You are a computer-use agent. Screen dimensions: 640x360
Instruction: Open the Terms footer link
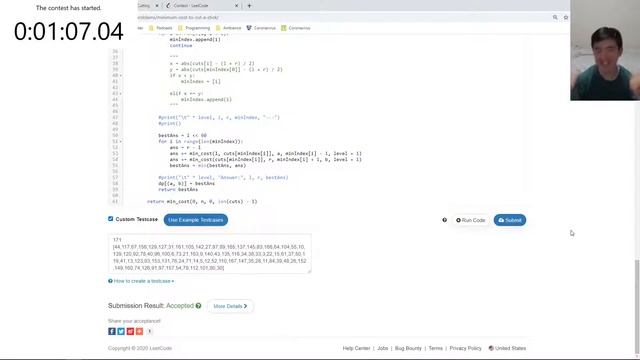click(x=436, y=348)
